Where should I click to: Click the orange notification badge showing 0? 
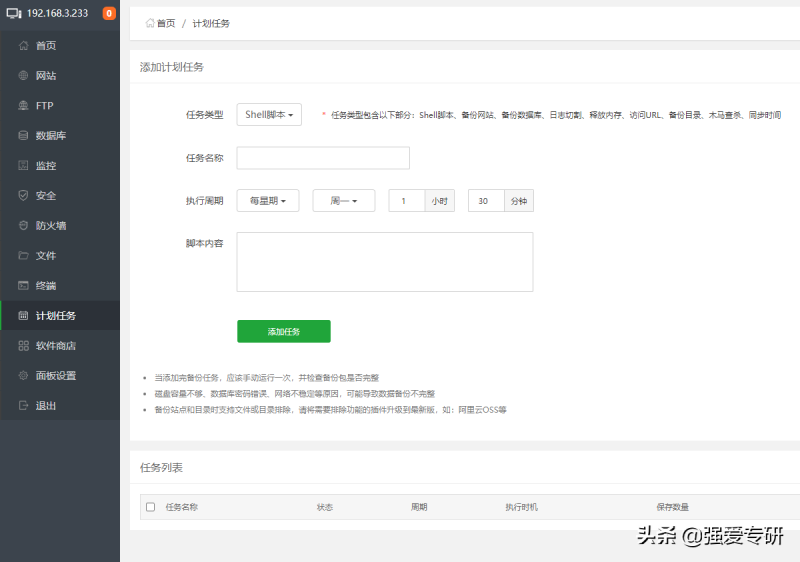[109, 13]
